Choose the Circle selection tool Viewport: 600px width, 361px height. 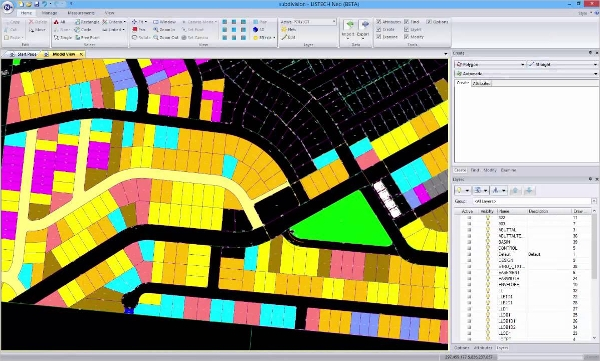[83, 29]
